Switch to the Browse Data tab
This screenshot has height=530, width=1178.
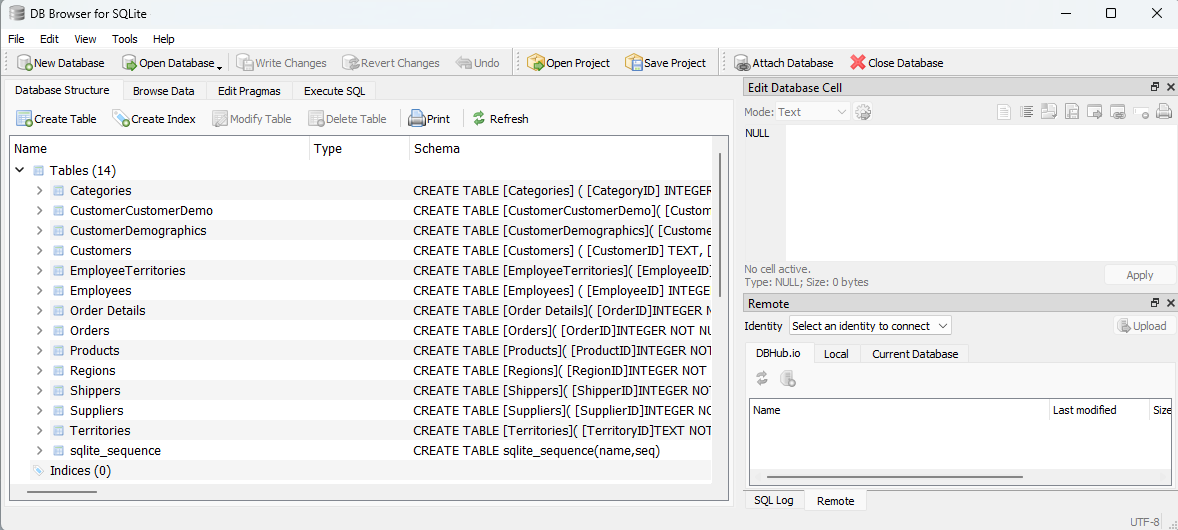[163, 91]
